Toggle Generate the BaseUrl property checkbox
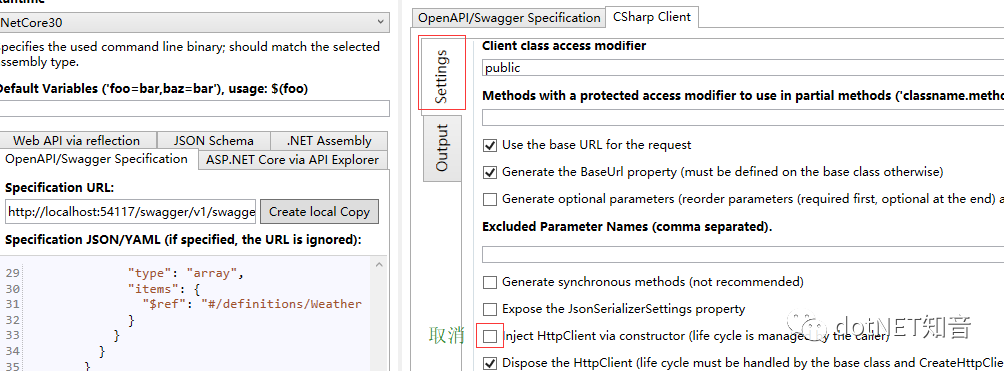This screenshot has height=371, width=1004. (490, 172)
